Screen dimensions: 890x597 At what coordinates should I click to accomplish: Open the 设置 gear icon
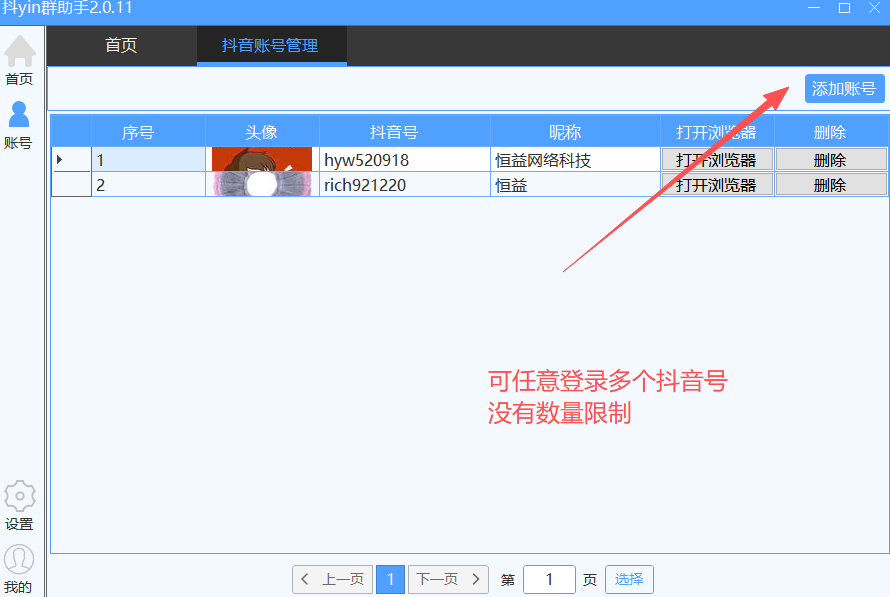coord(19,505)
